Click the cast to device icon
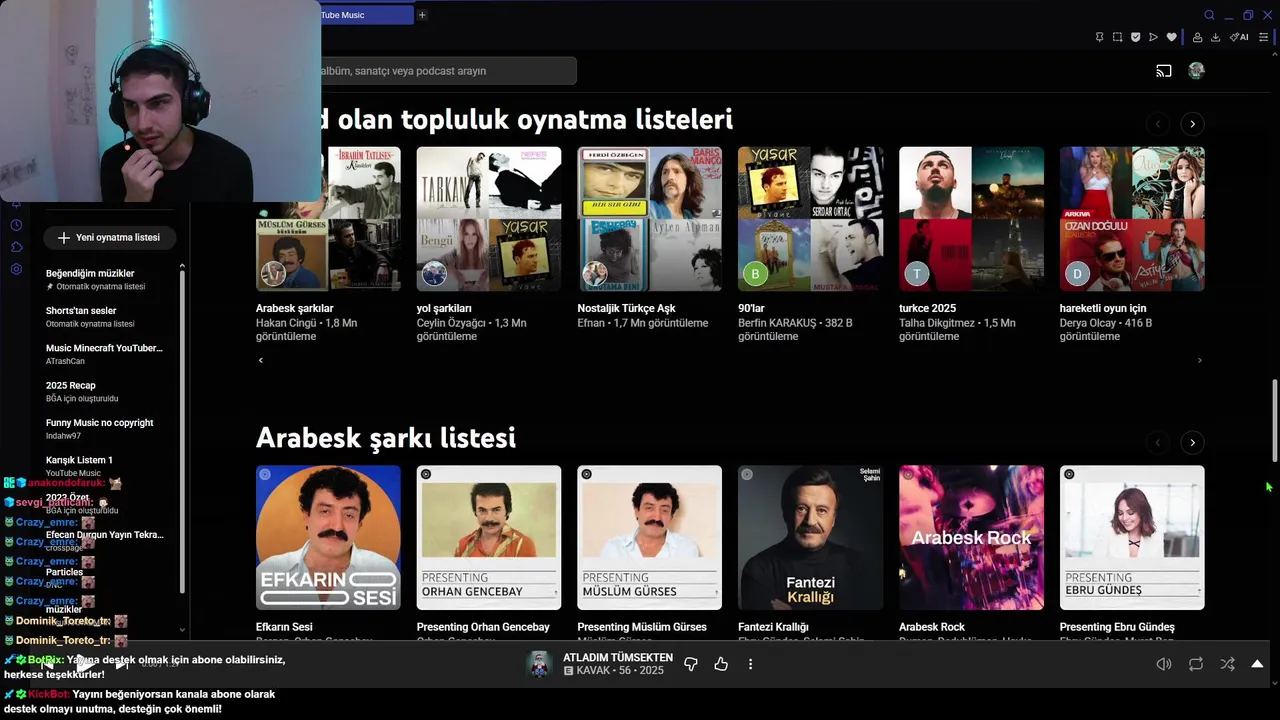This screenshot has height=720, width=1280. pos(1164,71)
